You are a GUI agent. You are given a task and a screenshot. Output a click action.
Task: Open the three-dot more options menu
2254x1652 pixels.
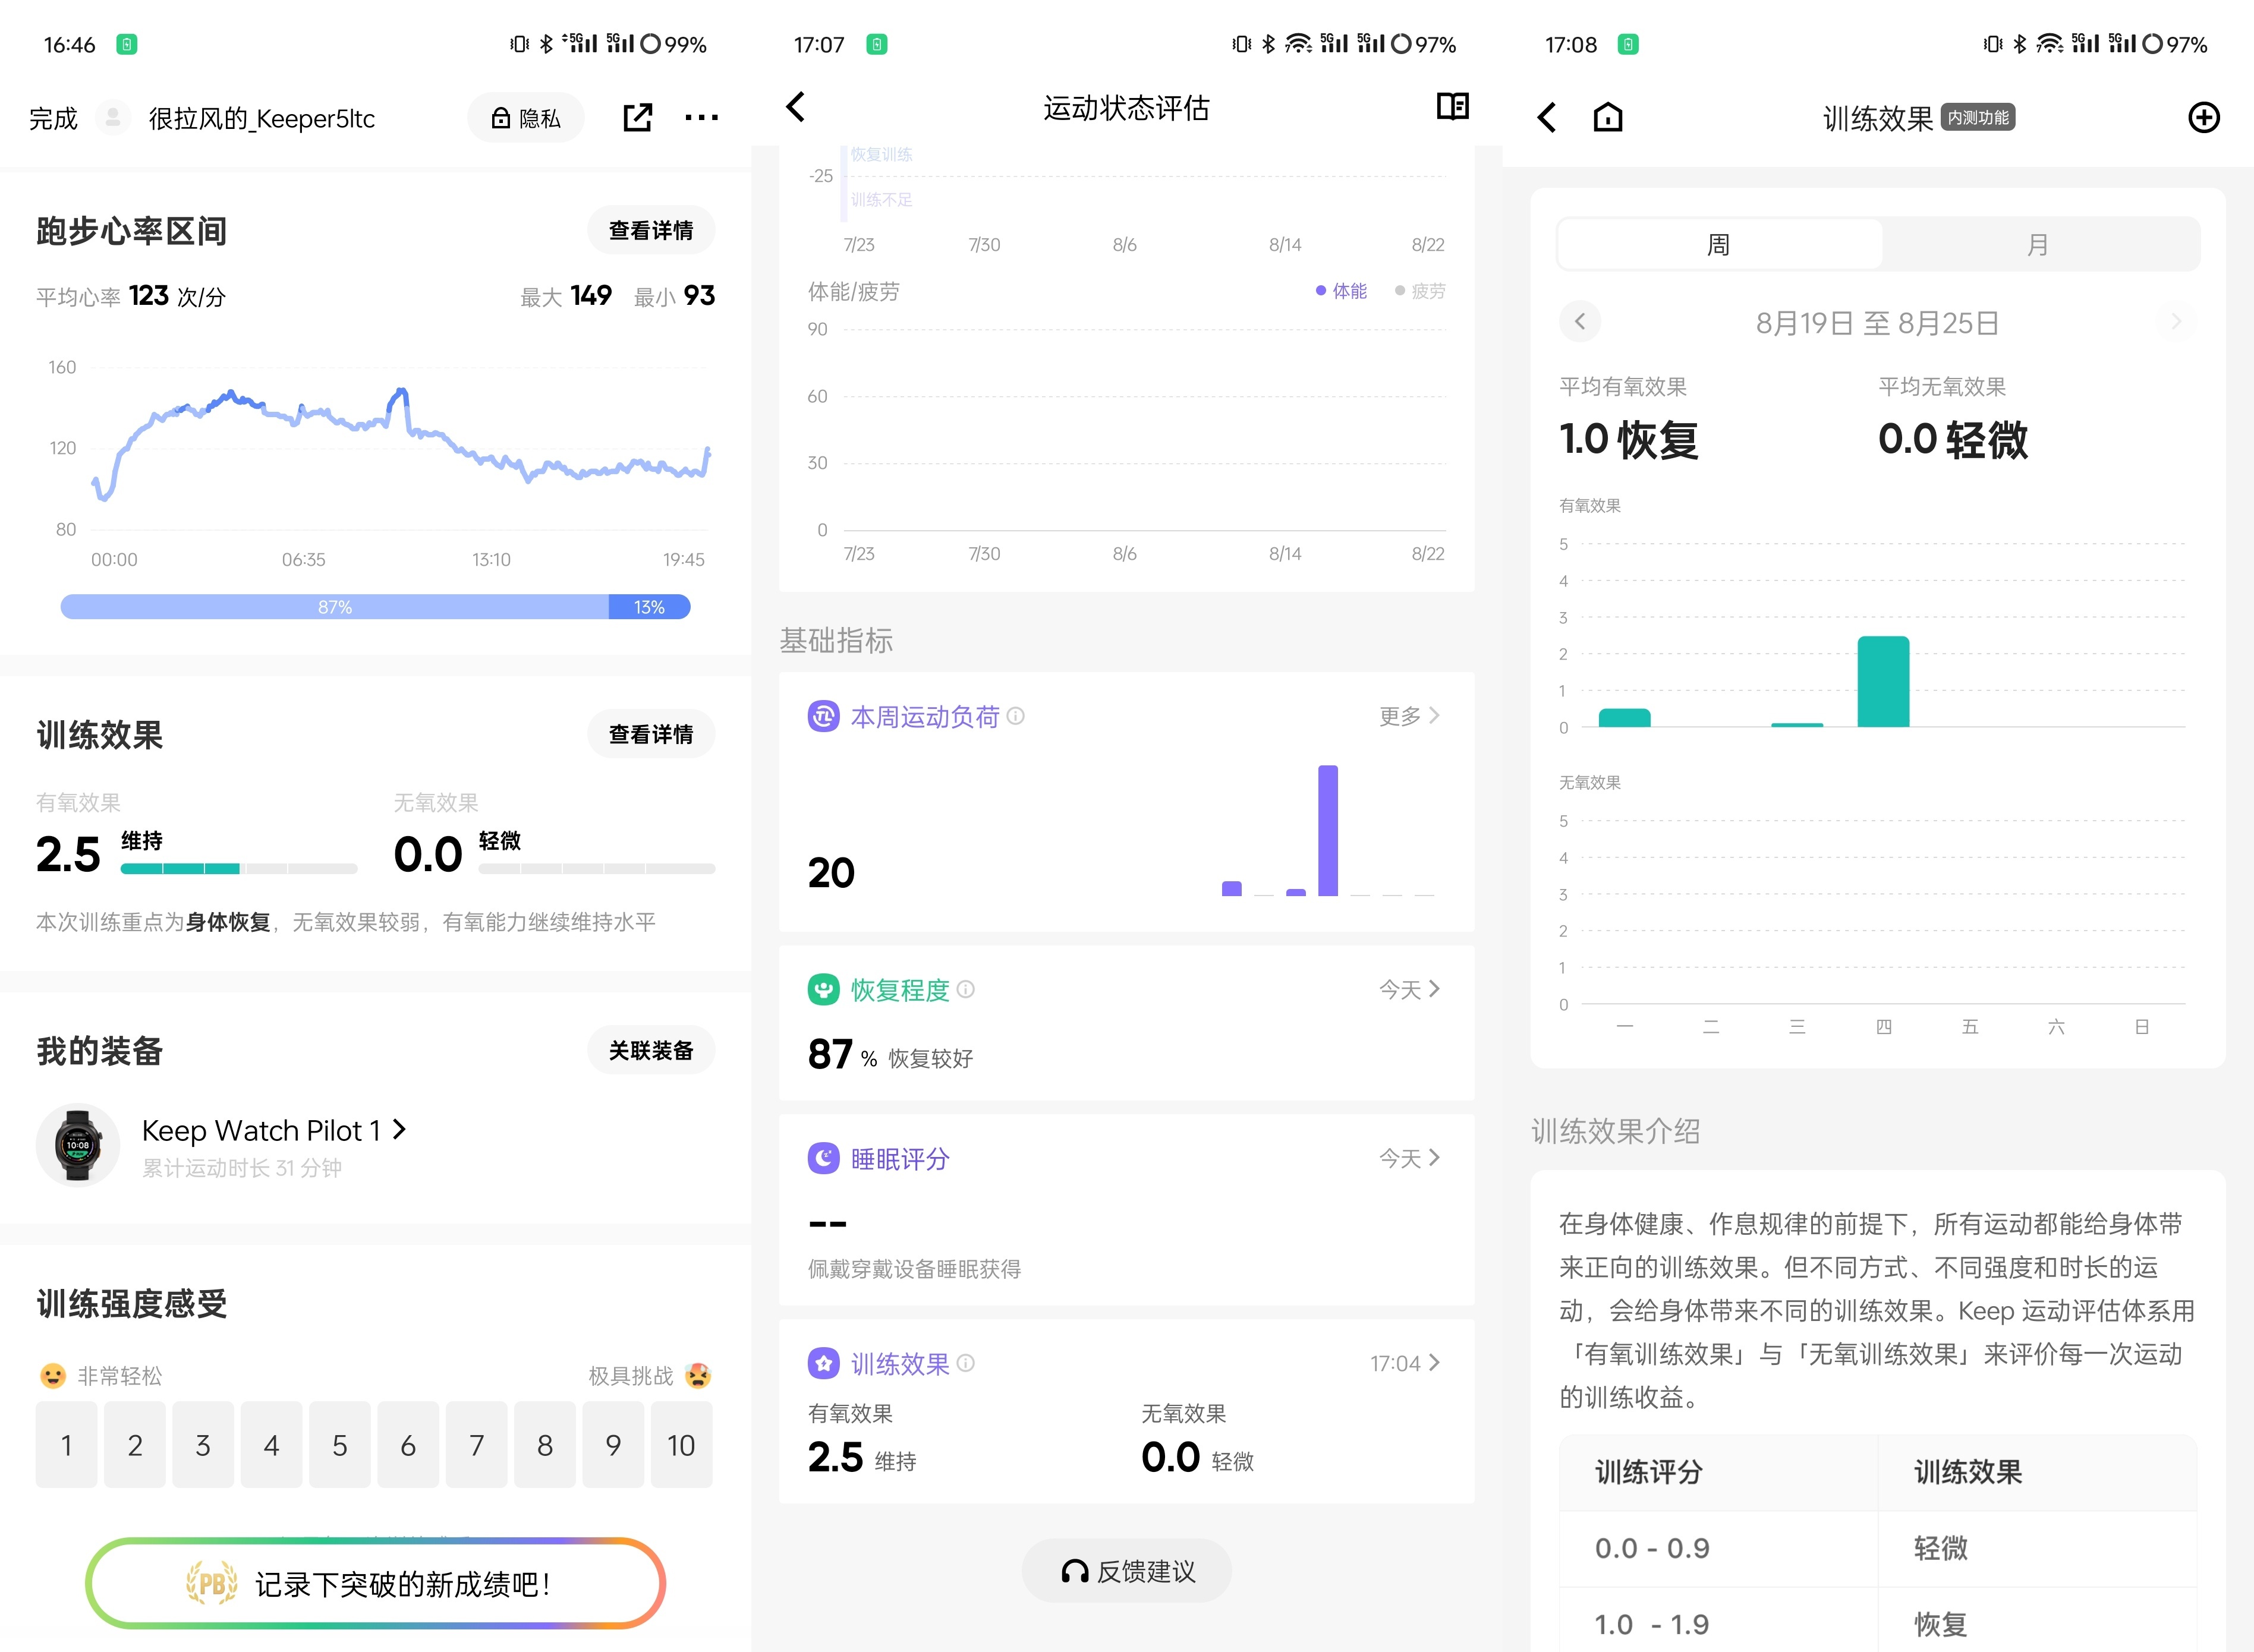(x=701, y=118)
